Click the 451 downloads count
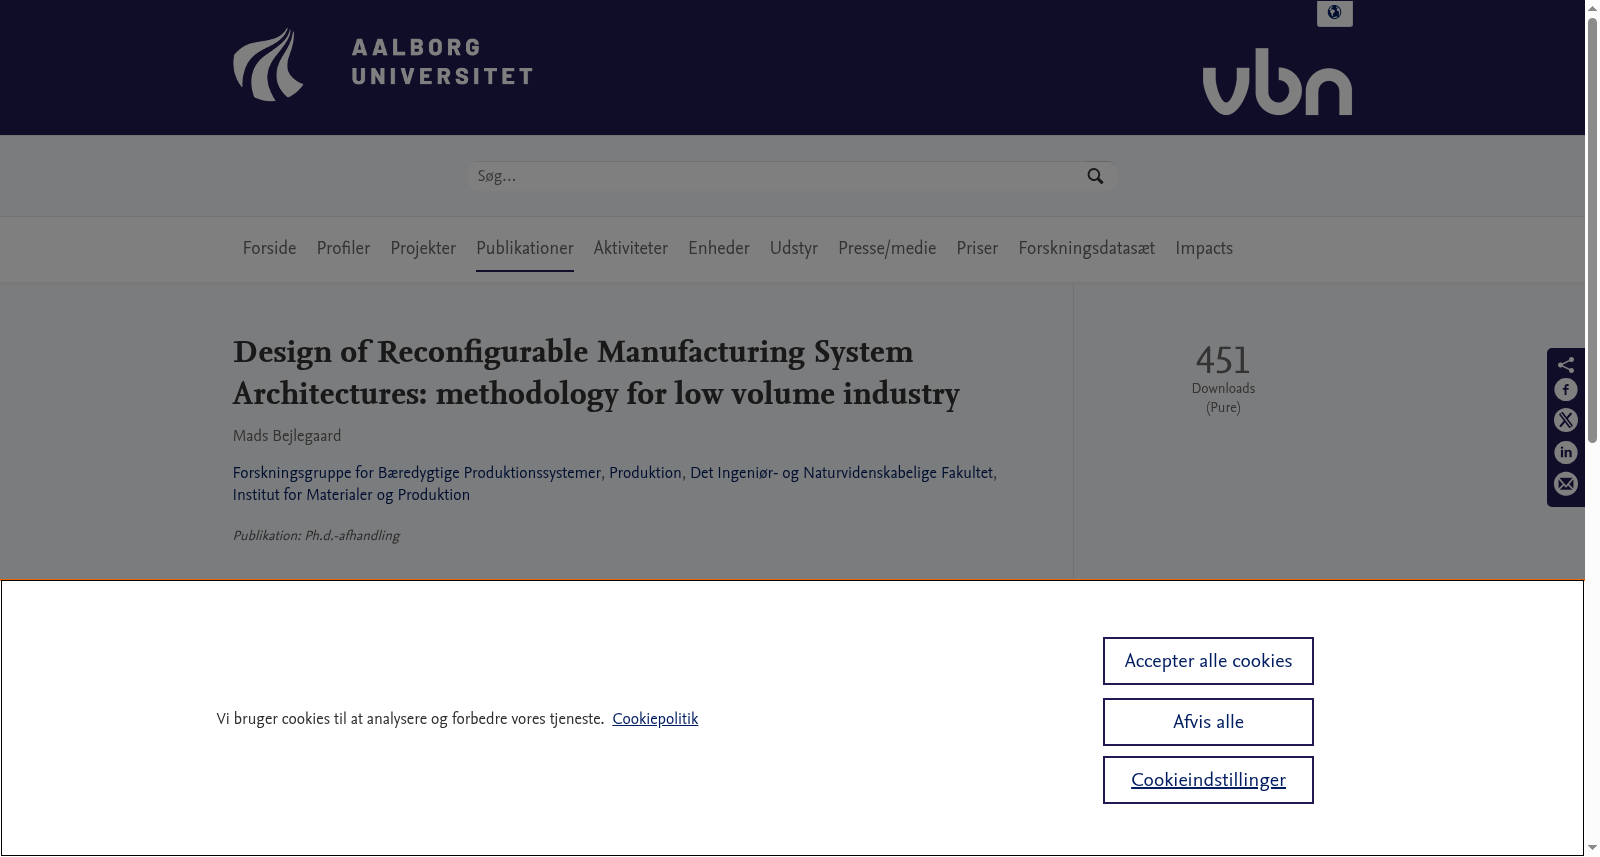 click(x=1223, y=360)
